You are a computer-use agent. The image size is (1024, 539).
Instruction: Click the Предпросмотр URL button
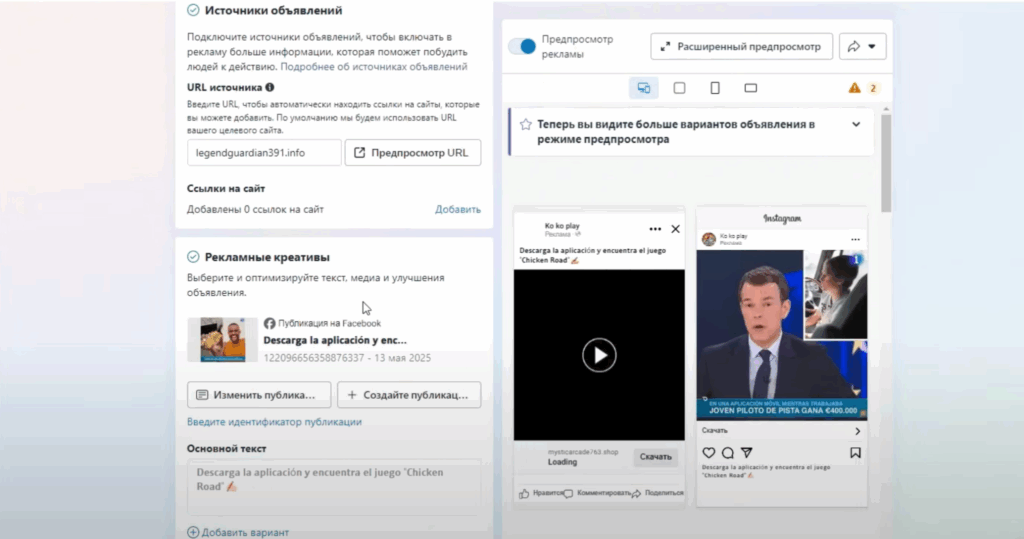(x=413, y=153)
